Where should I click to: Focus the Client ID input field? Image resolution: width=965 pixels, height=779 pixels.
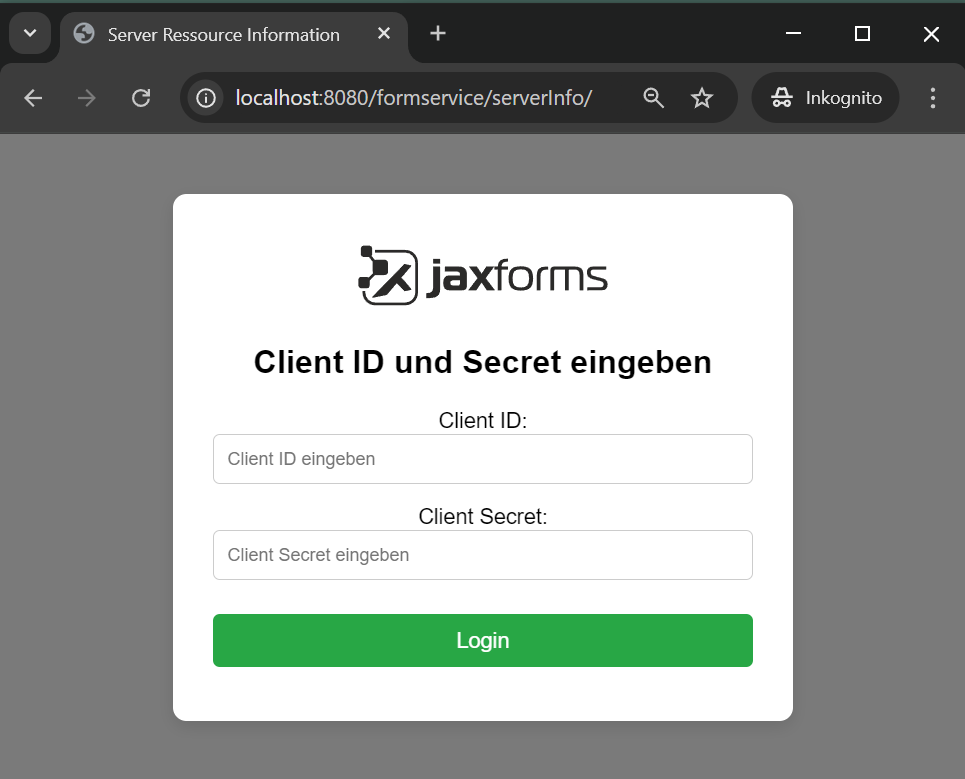(x=482, y=459)
